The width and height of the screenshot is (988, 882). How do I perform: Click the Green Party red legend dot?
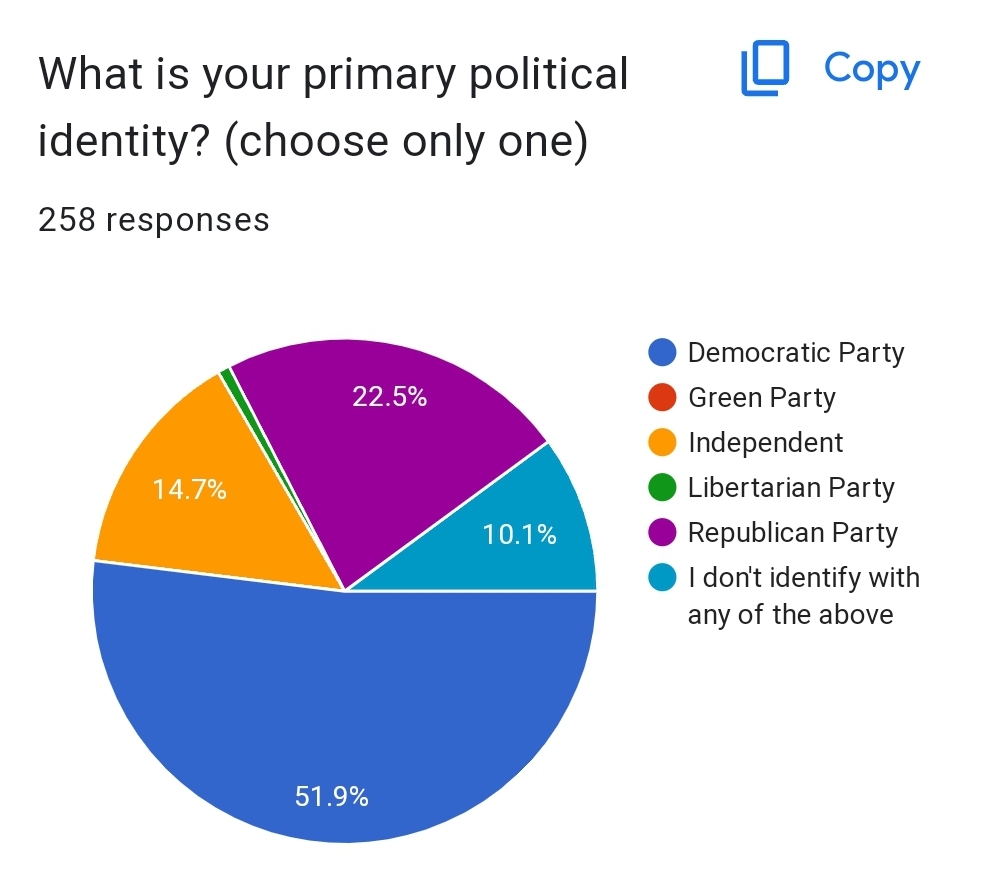click(663, 398)
